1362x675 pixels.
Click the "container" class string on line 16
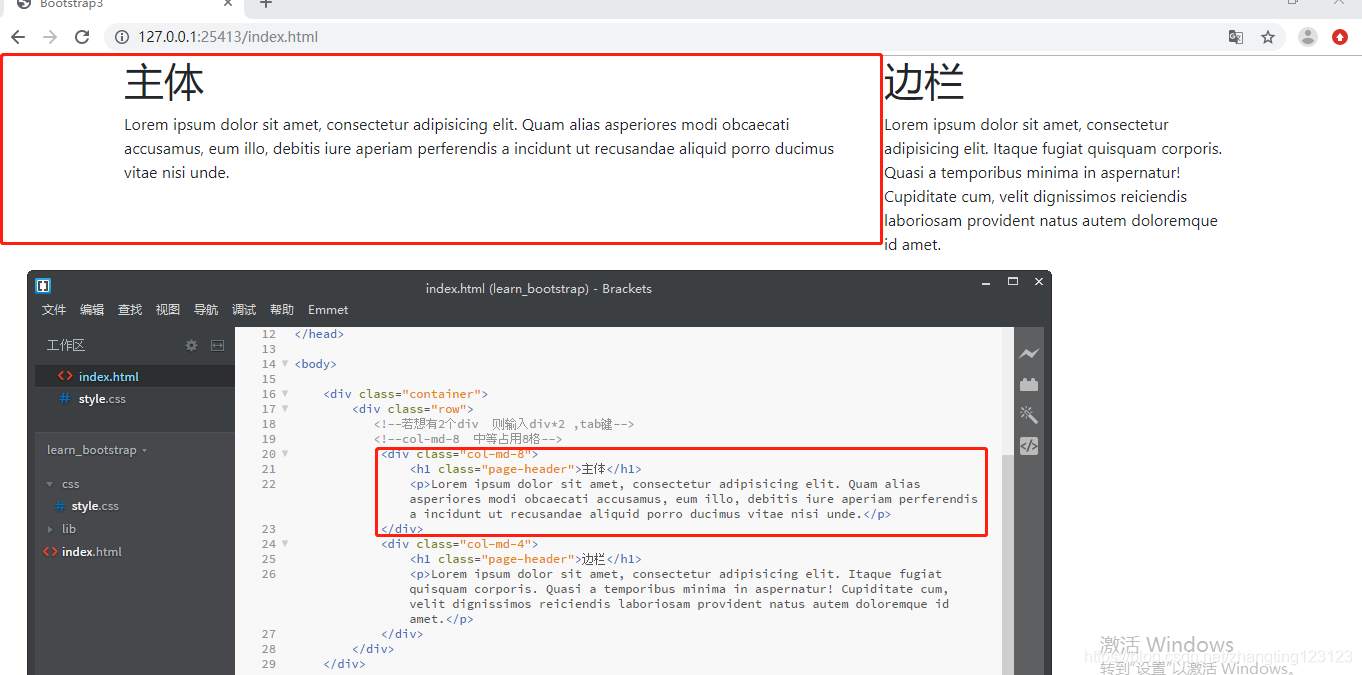(x=443, y=394)
